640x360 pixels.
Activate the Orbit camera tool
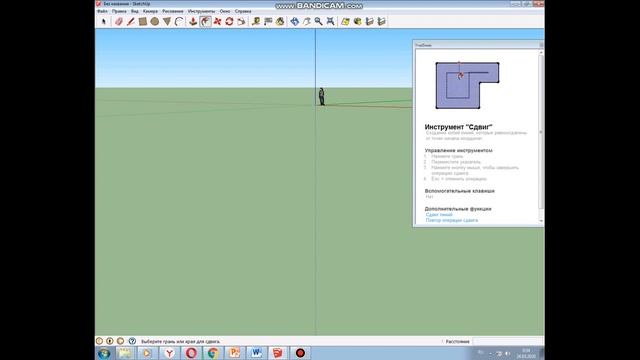tap(294, 22)
